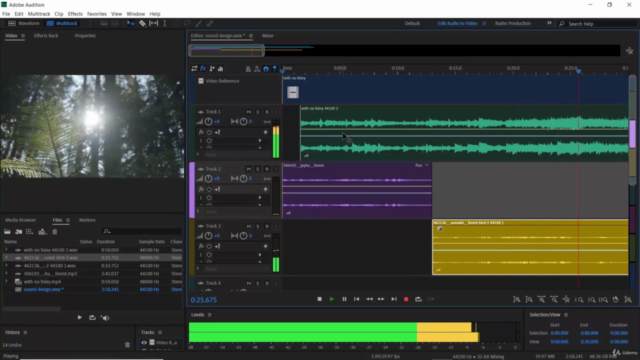Select the Edit Audio to Video workspace
This screenshot has height=360, width=640.
pyautogui.click(x=457, y=24)
